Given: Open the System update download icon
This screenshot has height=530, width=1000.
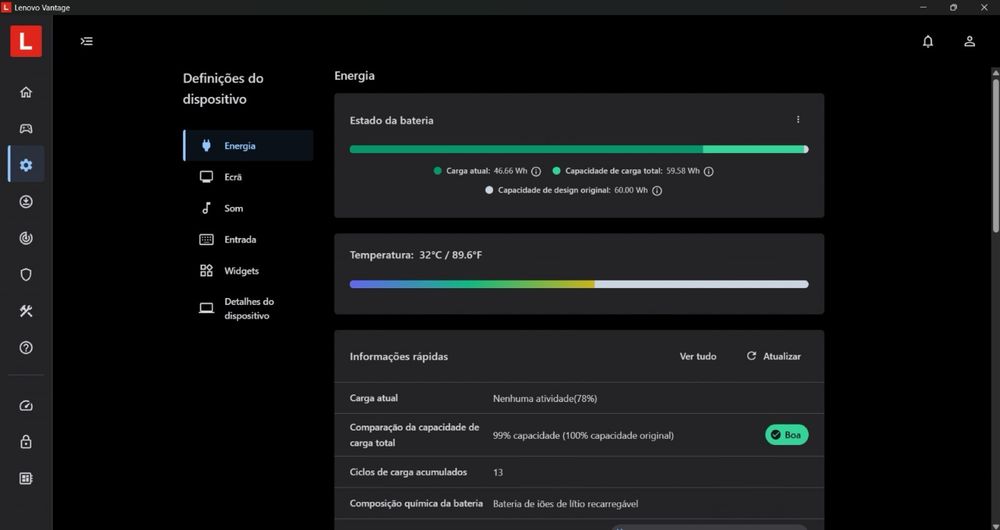Looking at the screenshot, I should [x=26, y=202].
